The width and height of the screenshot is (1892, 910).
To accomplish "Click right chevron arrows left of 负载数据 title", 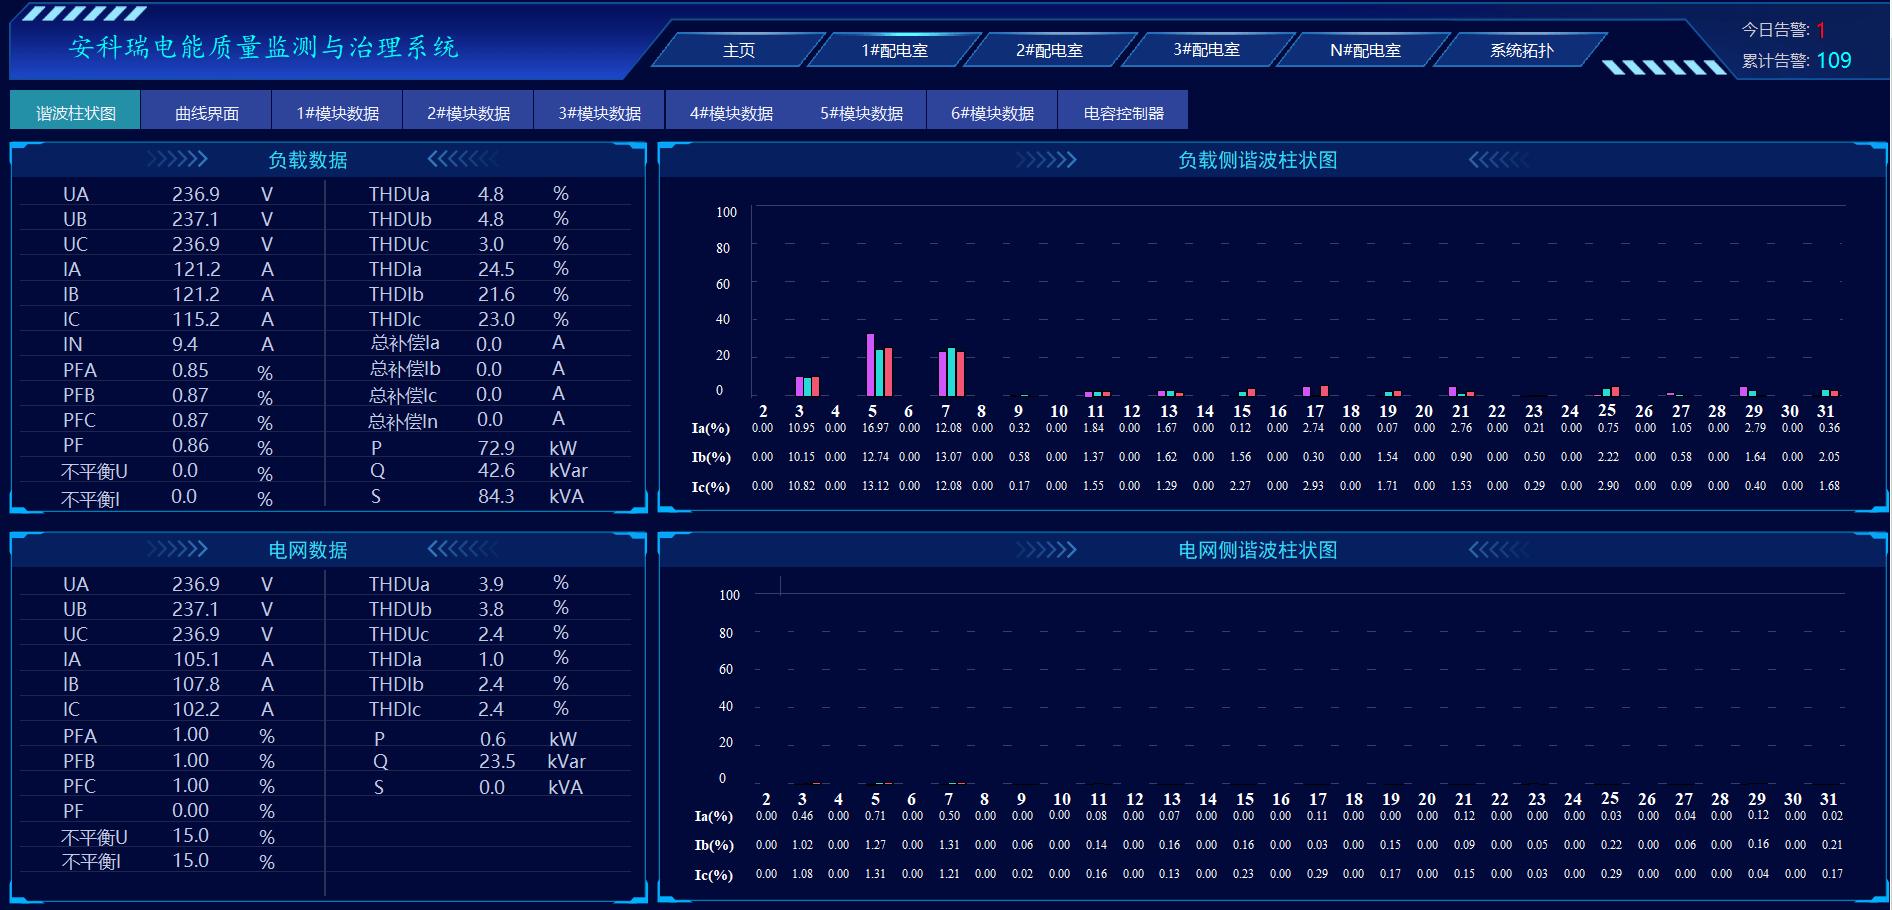I will coord(177,159).
